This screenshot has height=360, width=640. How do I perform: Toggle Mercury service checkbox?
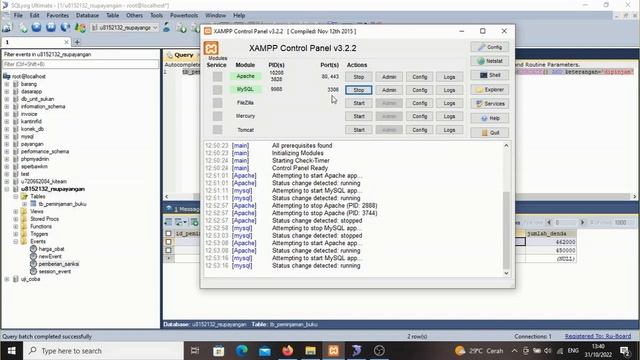point(217,116)
